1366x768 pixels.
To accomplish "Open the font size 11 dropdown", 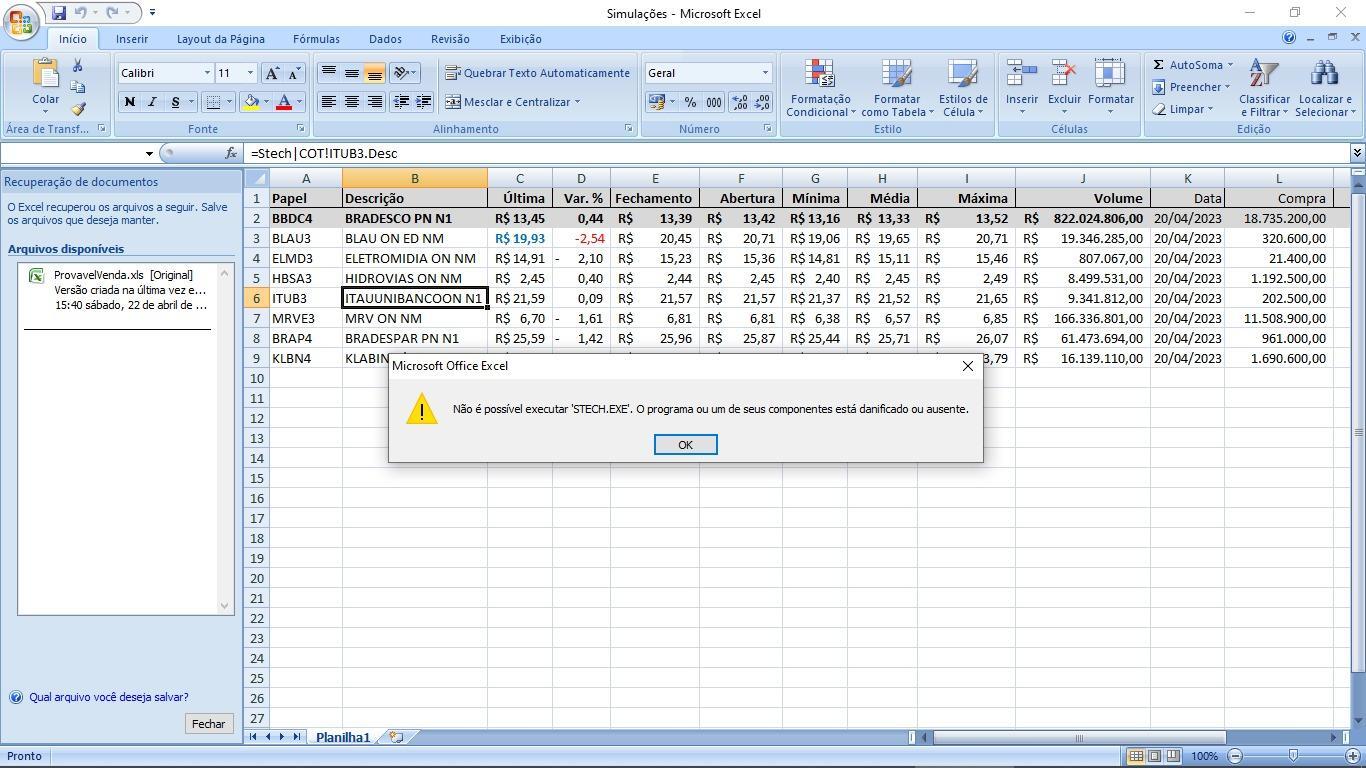I will pyautogui.click(x=250, y=73).
